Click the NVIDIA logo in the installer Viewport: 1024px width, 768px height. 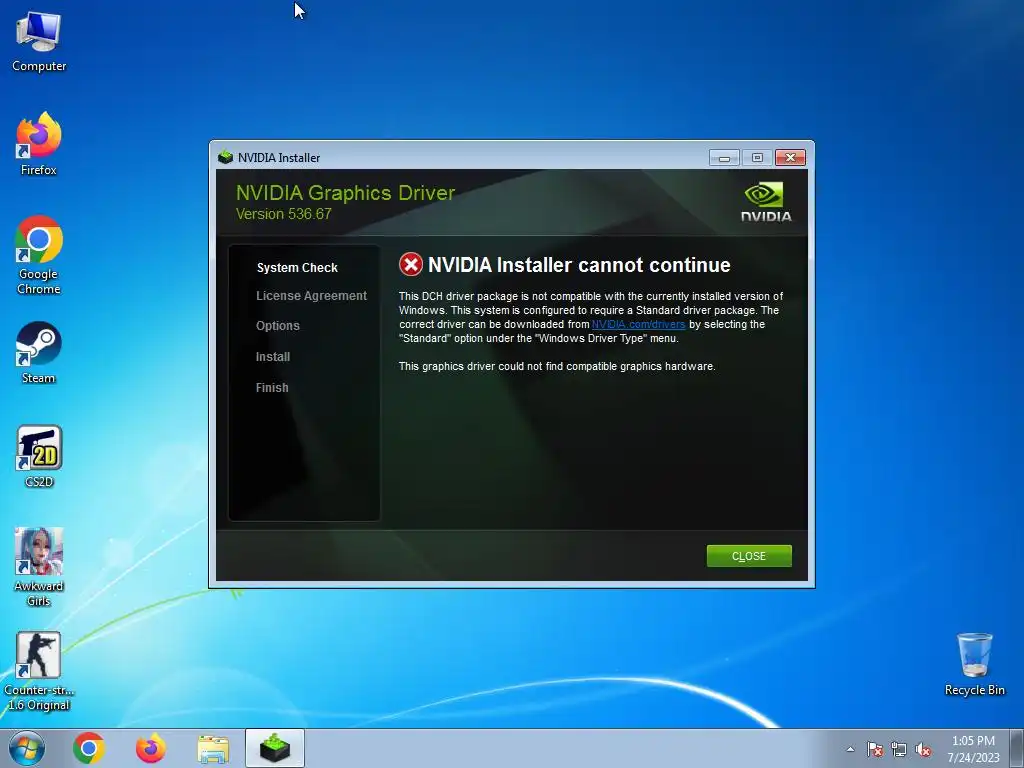tap(765, 202)
